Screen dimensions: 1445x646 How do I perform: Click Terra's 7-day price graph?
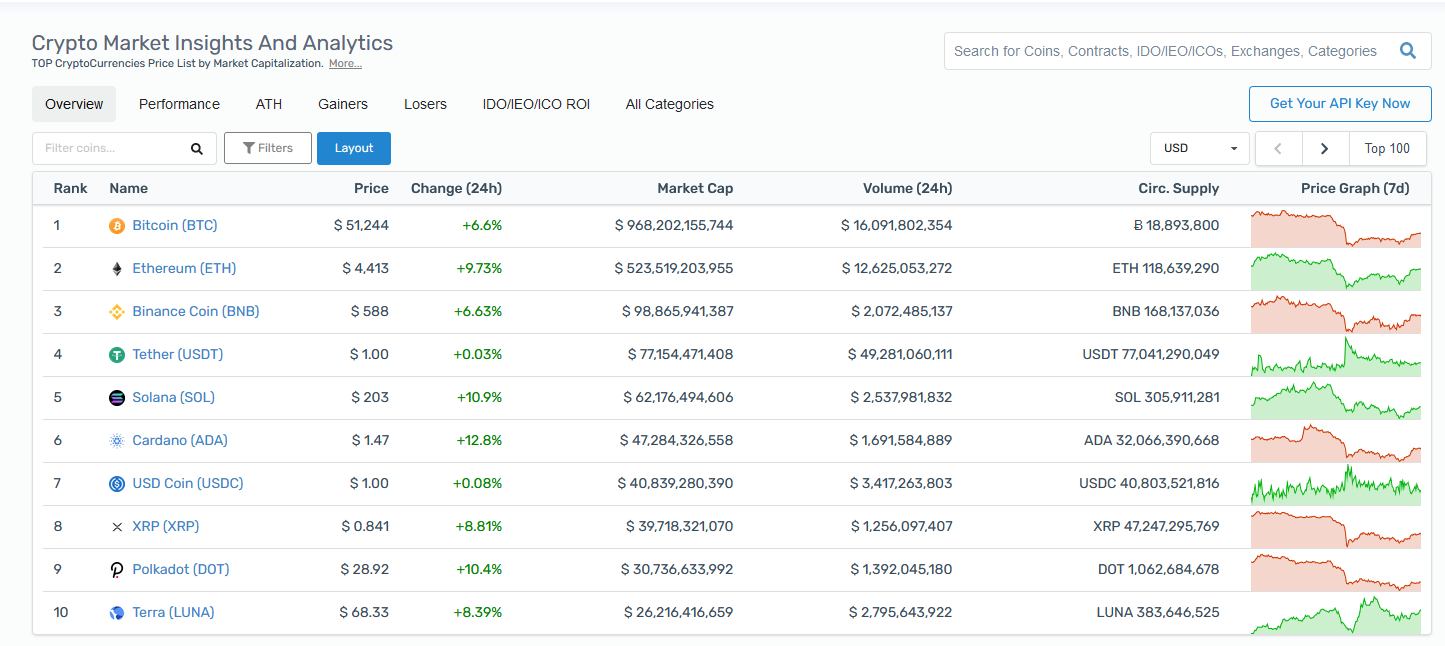1336,614
